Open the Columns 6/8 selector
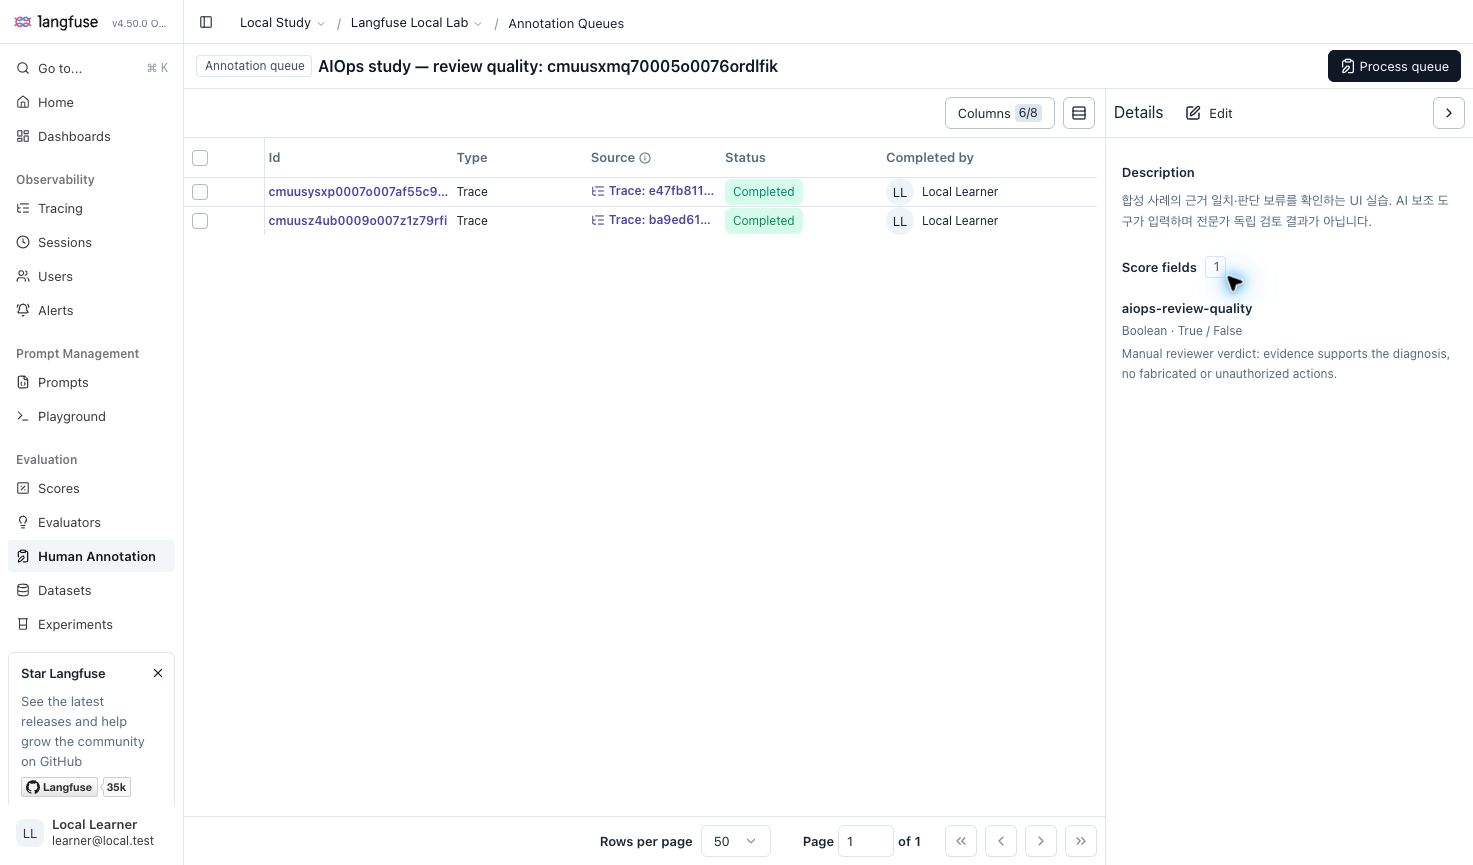Image resolution: width=1473 pixels, height=865 pixels. 999,113
